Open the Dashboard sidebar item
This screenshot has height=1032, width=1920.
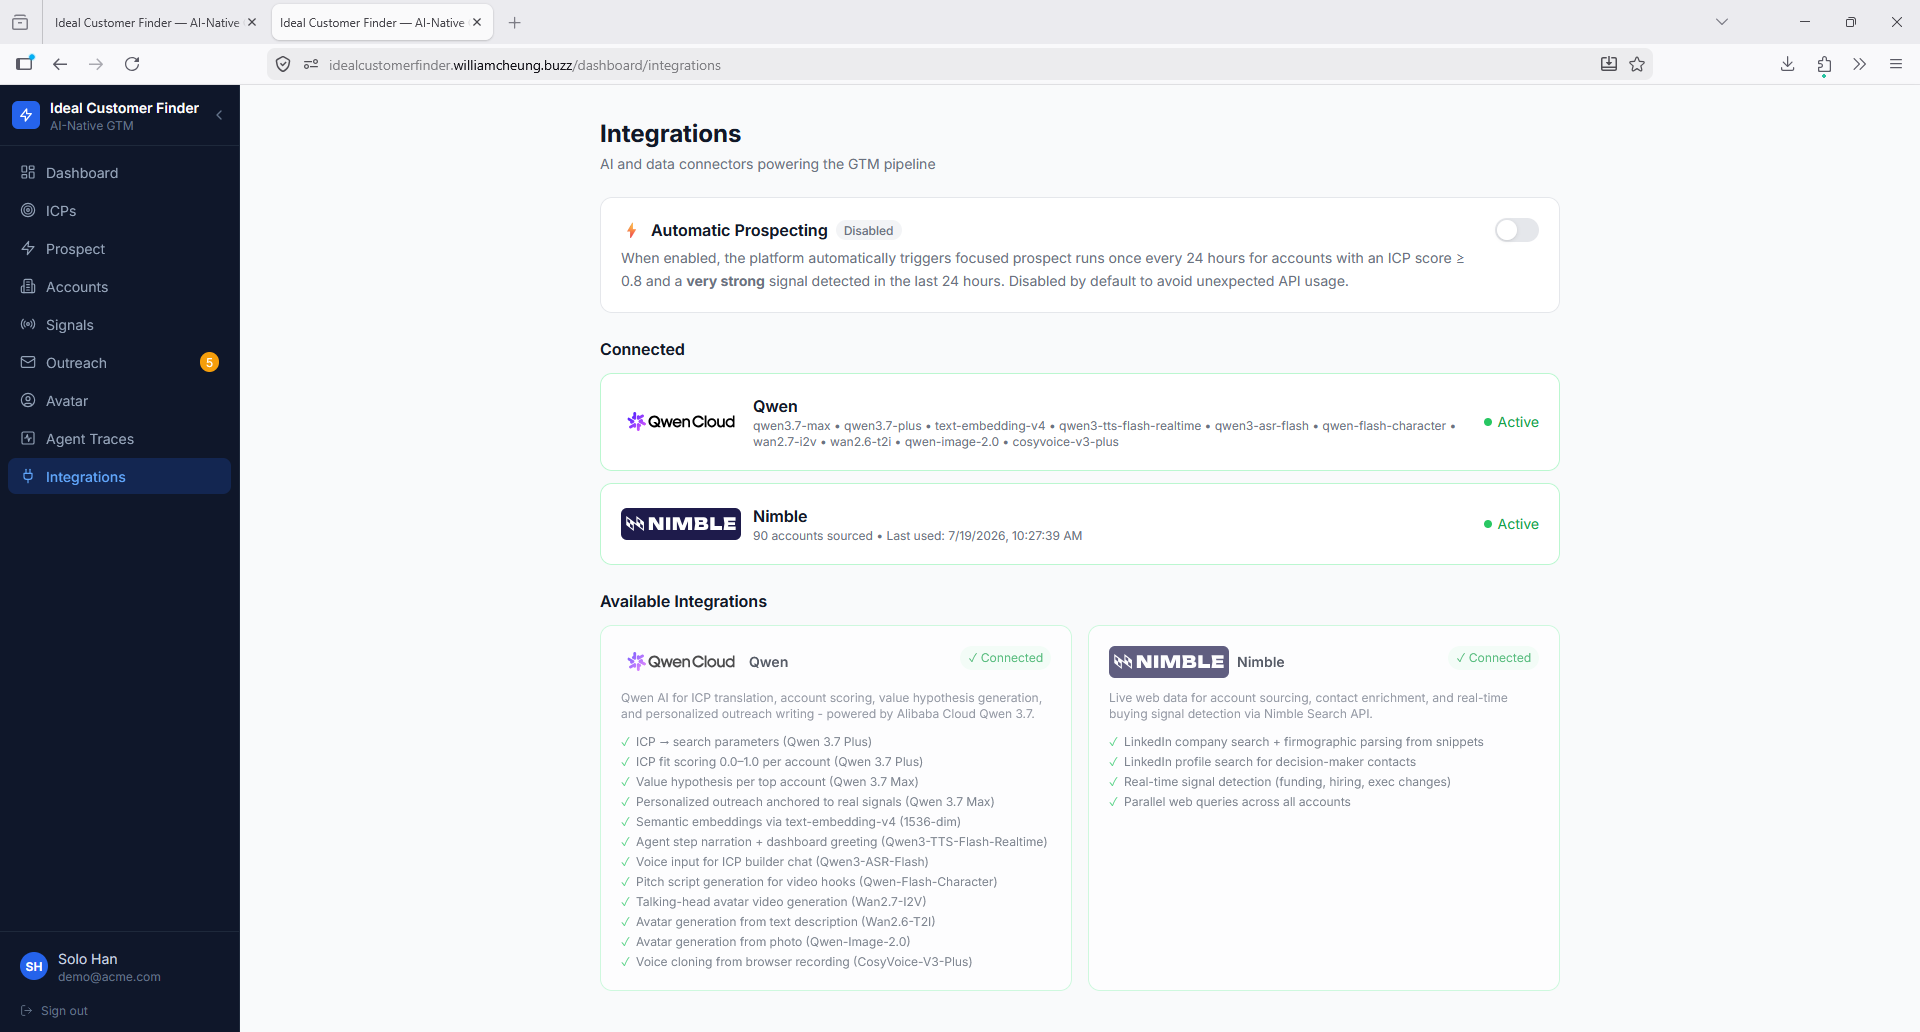coord(119,173)
